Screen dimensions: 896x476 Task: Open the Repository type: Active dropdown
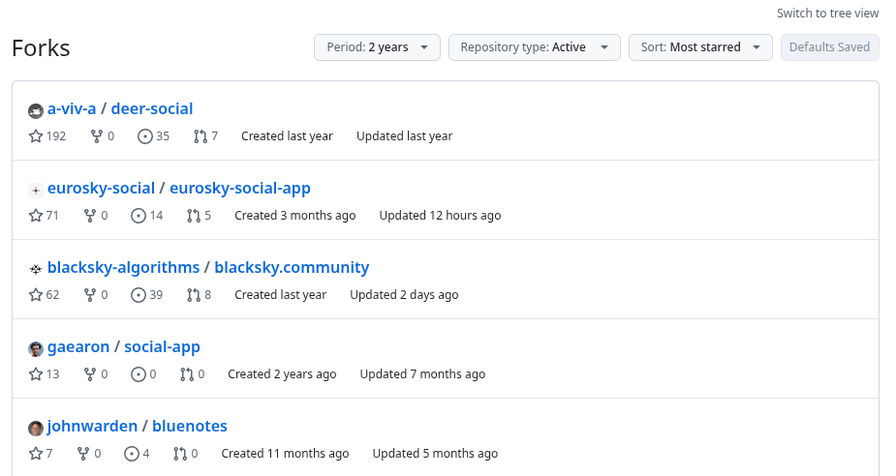pos(534,47)
